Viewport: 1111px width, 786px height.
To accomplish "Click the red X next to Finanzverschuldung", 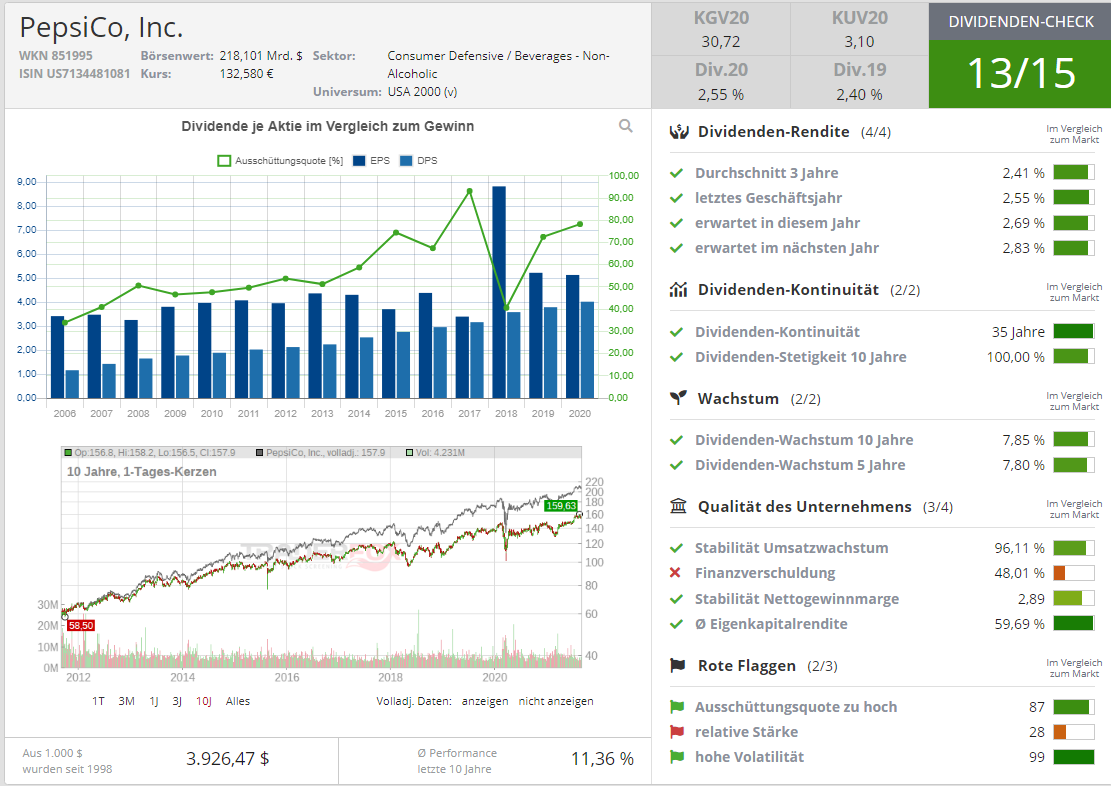I will [x=676, y=573].
